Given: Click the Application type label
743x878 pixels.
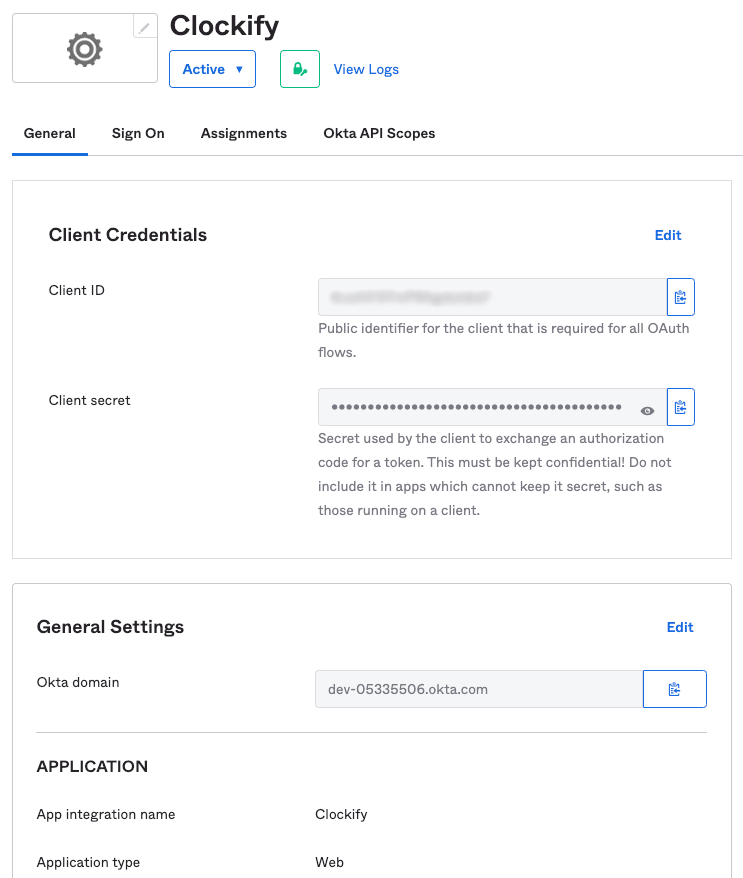Looking at the screenshot, I should [88, 862].
